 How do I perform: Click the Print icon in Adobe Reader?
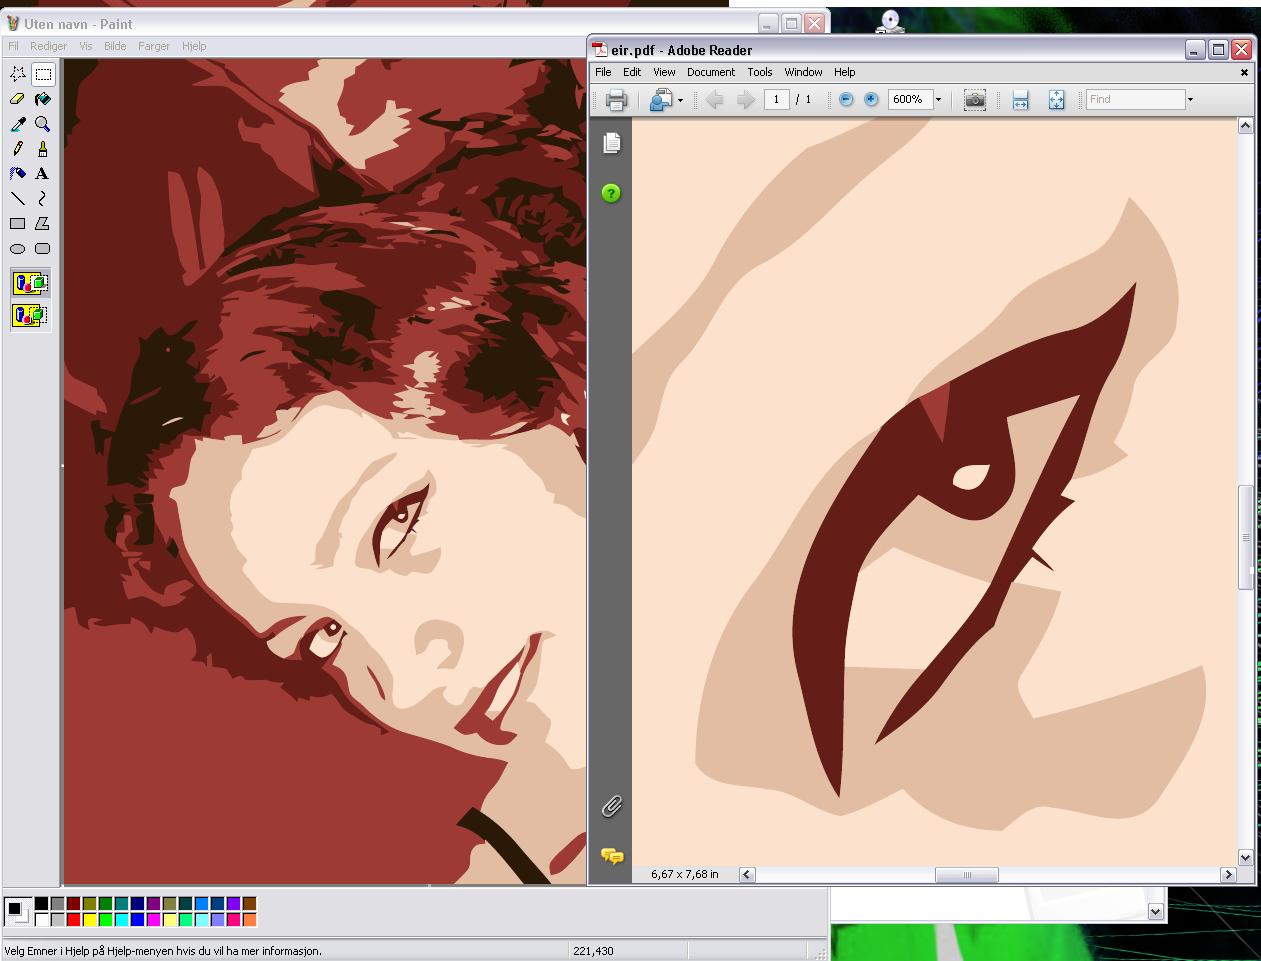tap(616, 100)
